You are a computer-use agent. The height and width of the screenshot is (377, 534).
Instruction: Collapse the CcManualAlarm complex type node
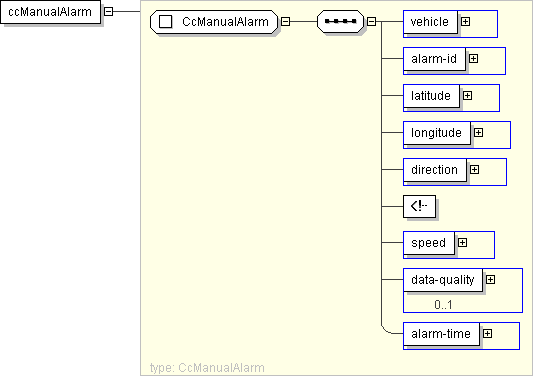coord(285,22)
